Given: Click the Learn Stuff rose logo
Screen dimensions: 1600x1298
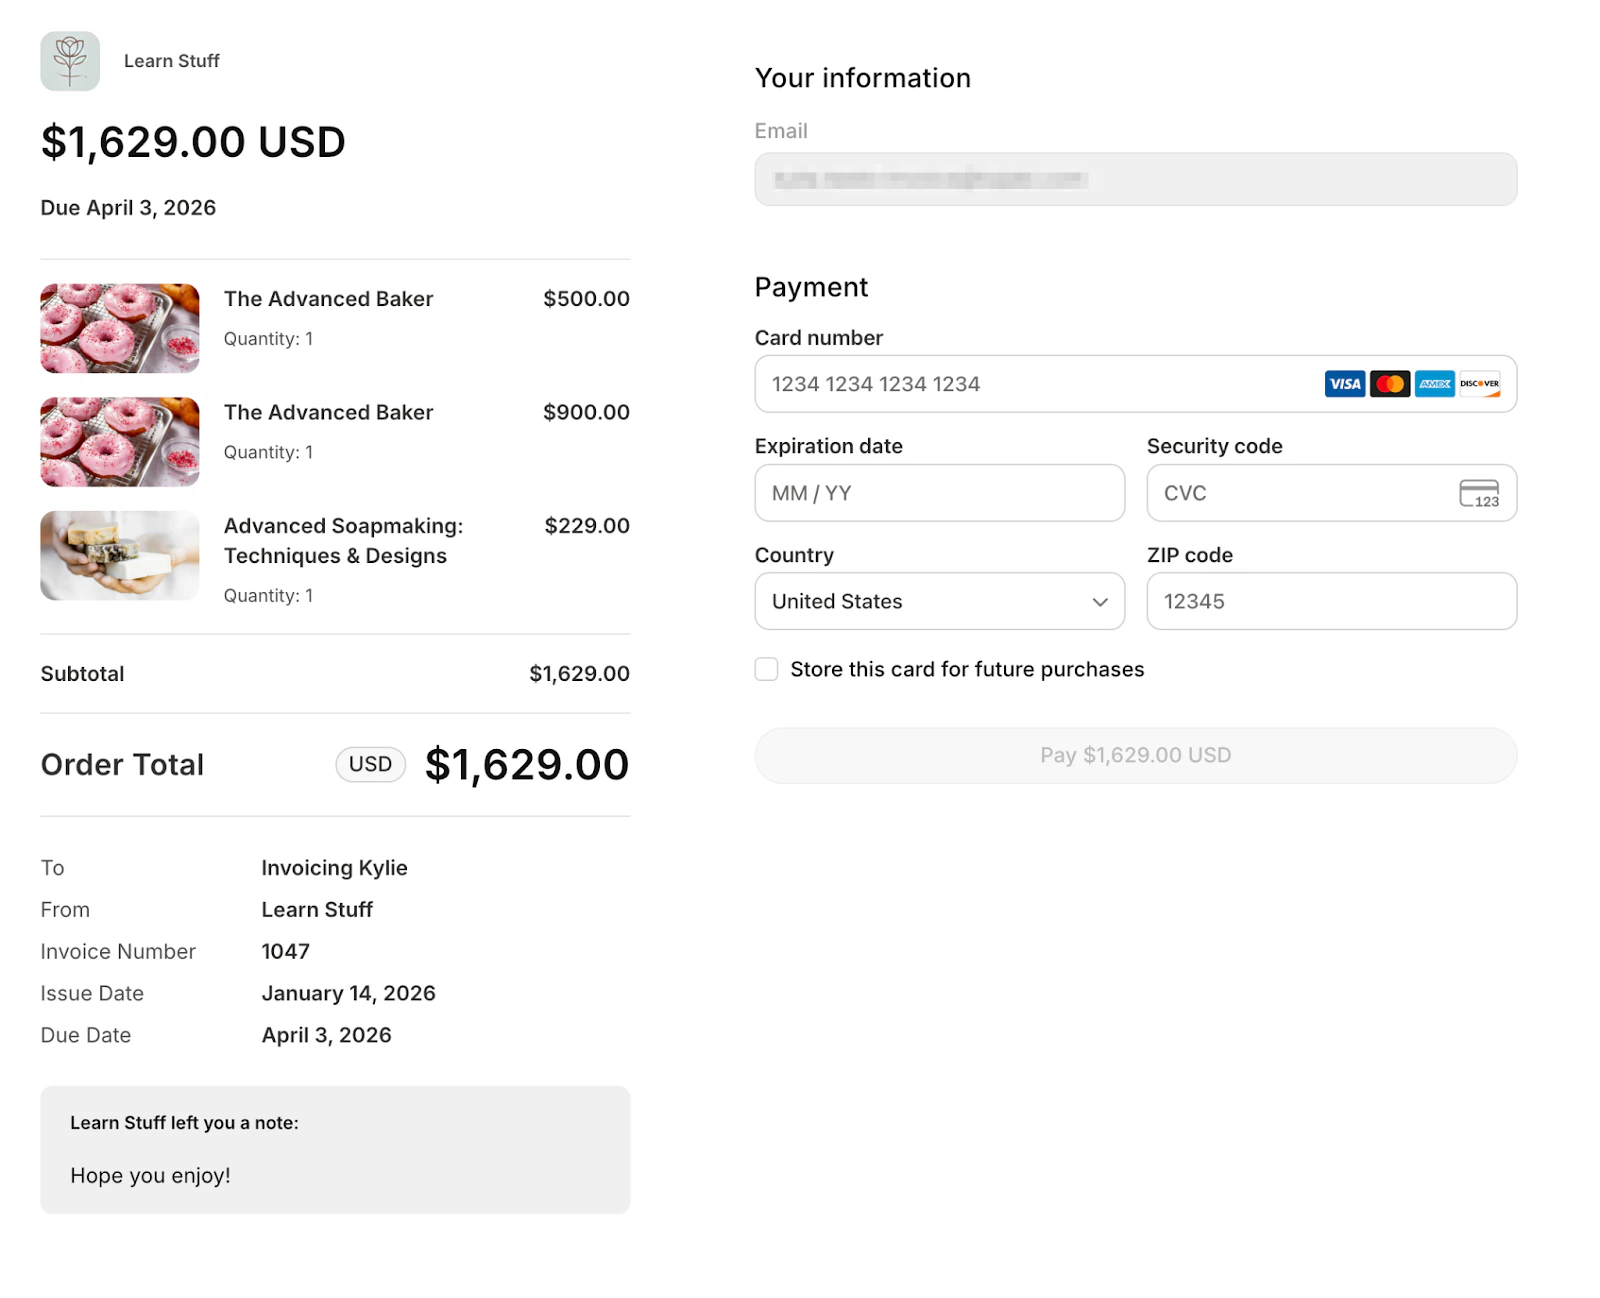Looking at the screenshot, I should coord(70,60).
